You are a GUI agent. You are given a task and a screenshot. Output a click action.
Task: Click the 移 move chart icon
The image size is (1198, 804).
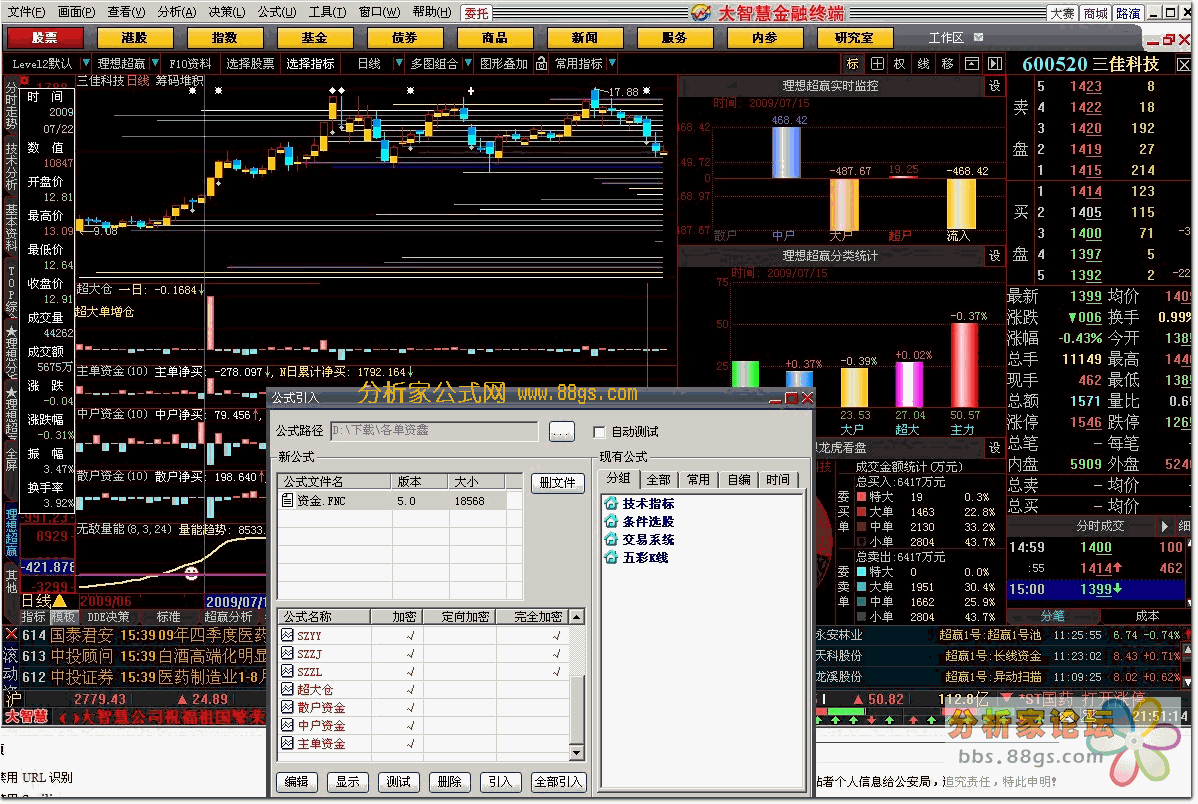(947, 63)
